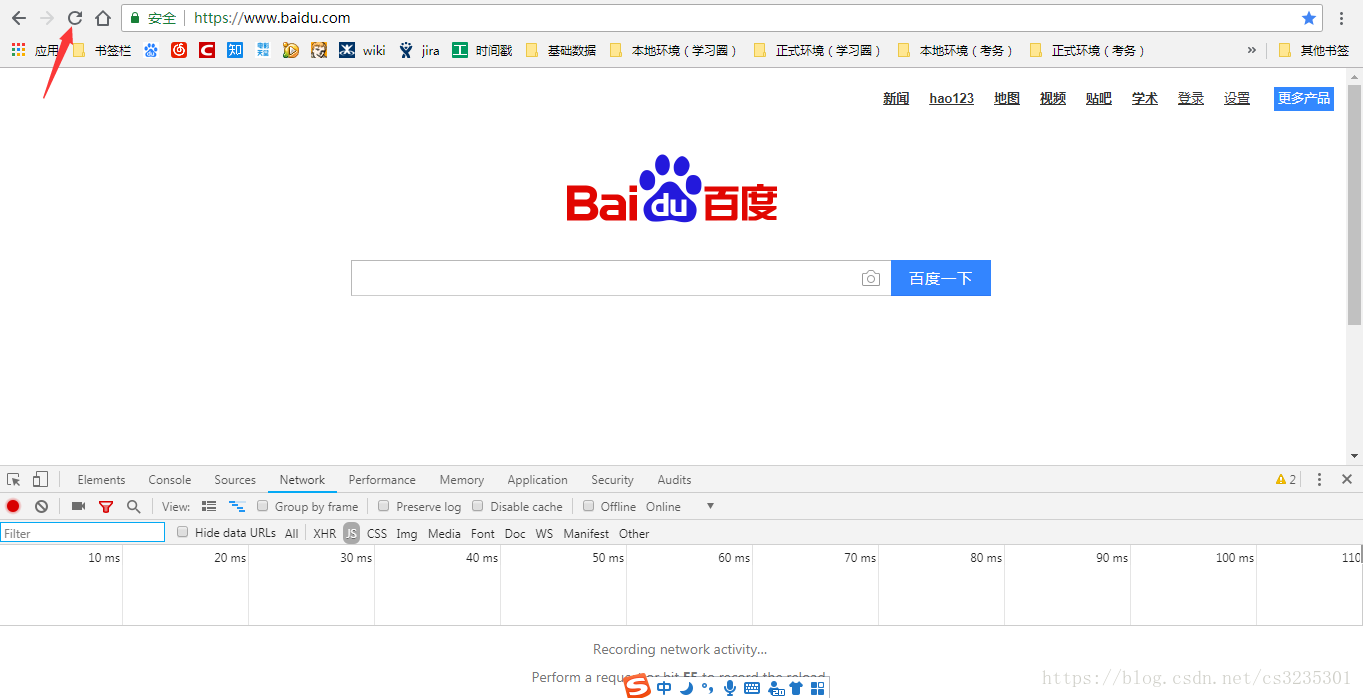This screenshot has height=698, width=1363.
Task: Select the All filter type
Action: click(x=291, y=534)
